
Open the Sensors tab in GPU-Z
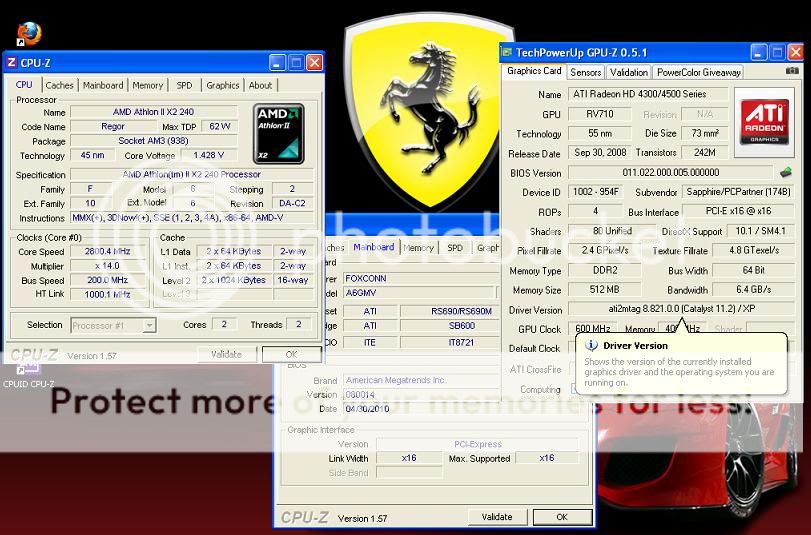tap(585, 72)
